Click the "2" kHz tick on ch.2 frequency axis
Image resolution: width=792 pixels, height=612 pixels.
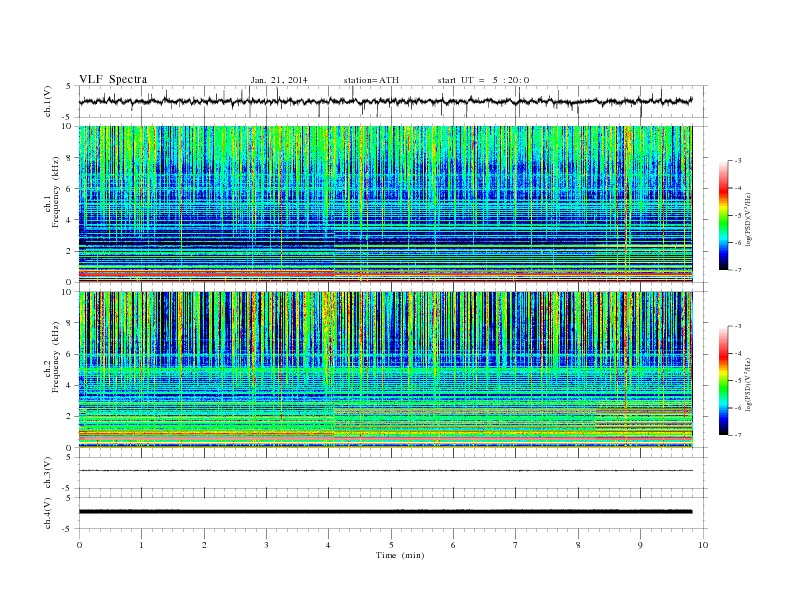point(69,417)
